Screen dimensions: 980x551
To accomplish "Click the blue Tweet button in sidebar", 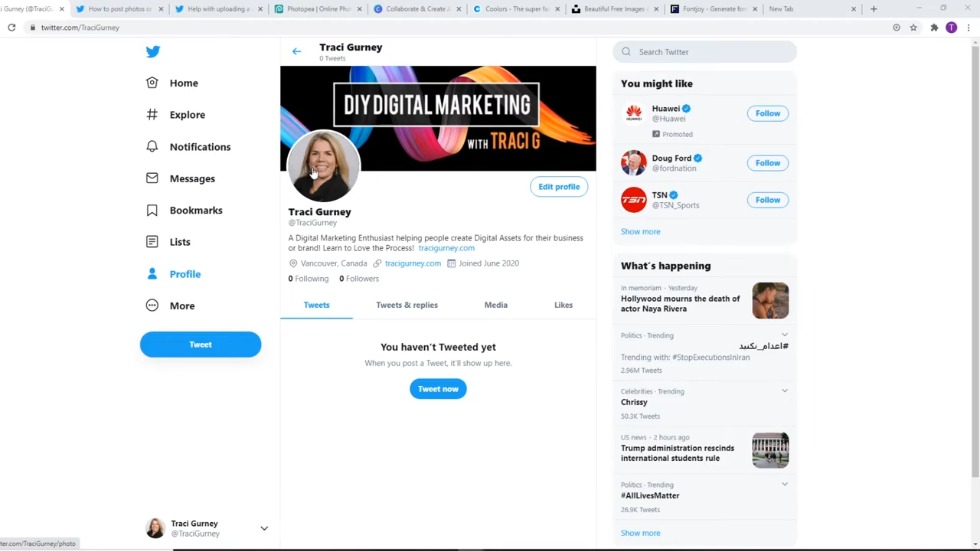I will point(201,344).
